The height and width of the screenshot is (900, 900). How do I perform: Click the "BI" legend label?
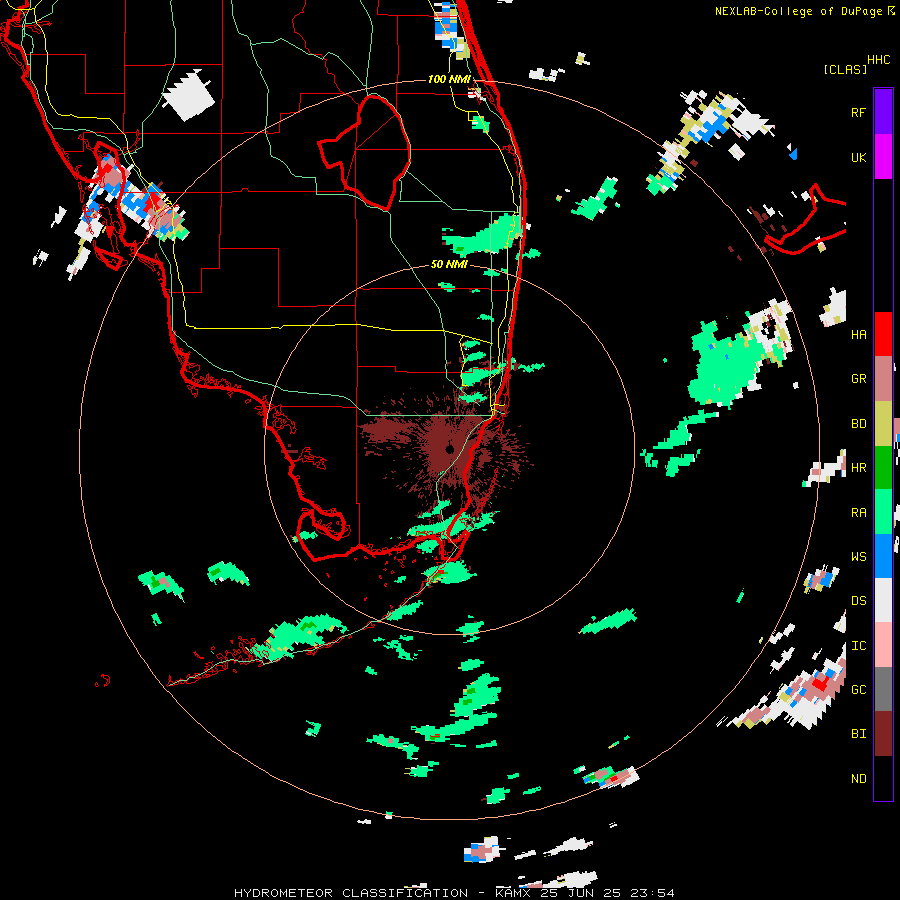tap(858, 734)
